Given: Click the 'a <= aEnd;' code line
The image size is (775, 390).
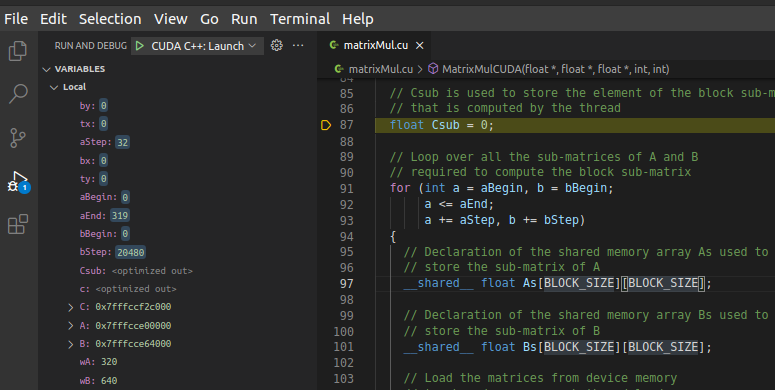Looking at the screenshot, I should 459,204.
